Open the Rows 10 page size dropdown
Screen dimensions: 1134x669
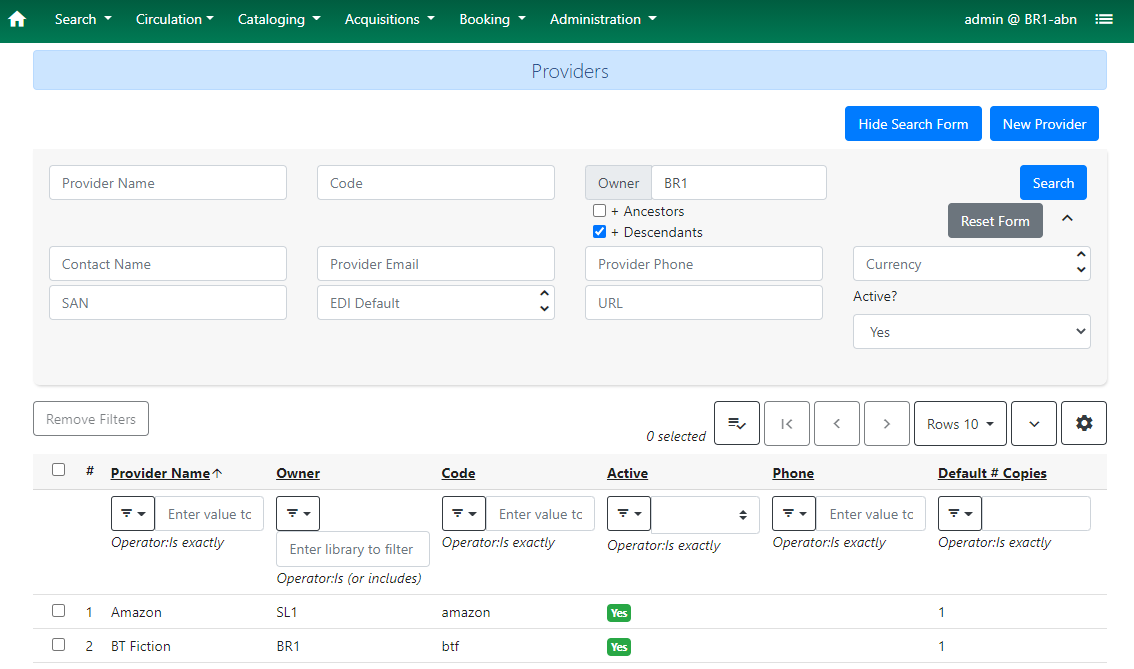[959, 424]
